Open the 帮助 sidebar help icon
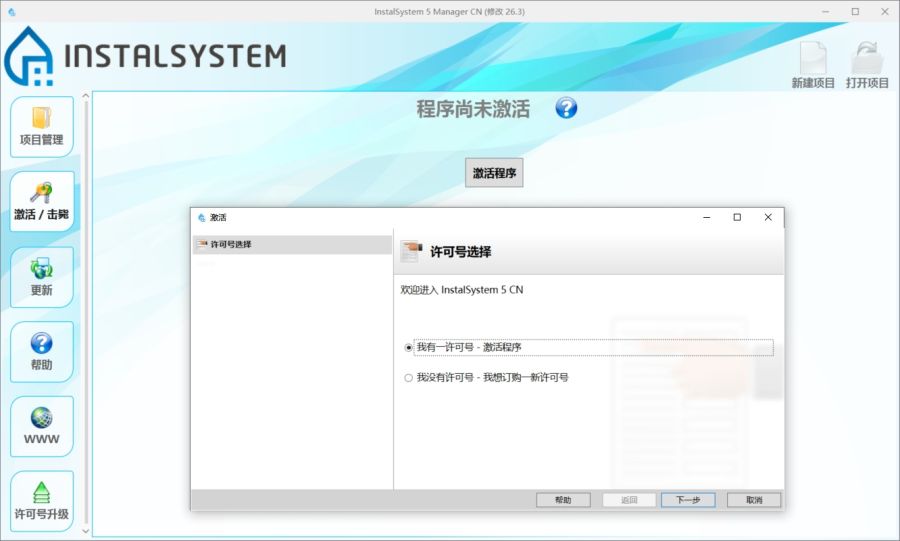The width and height of the screenshot is (900, 541). click(x=41, y=351)
